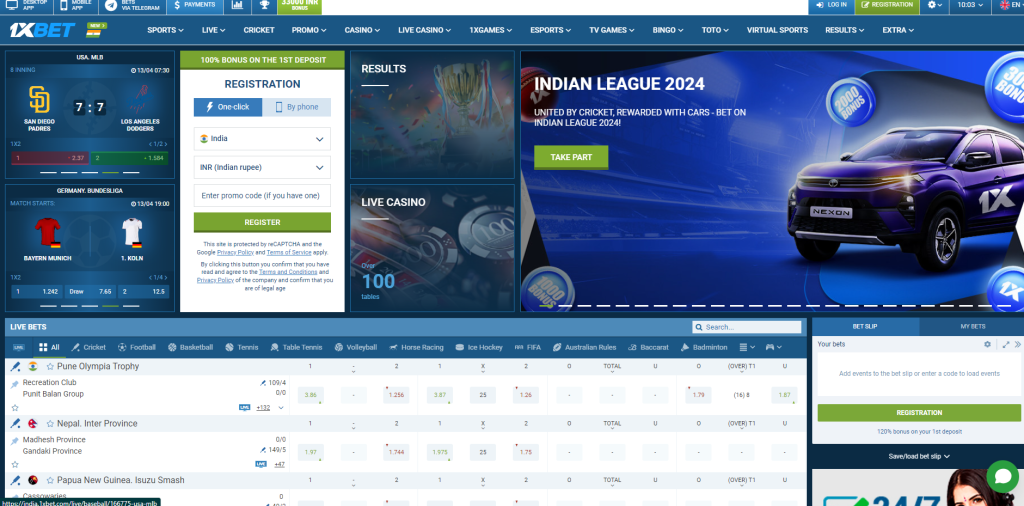The image size is (1024, 506).
Task: Filter live bets by Table Tennis
Action: pyautogui.click(x=296, y=347)
